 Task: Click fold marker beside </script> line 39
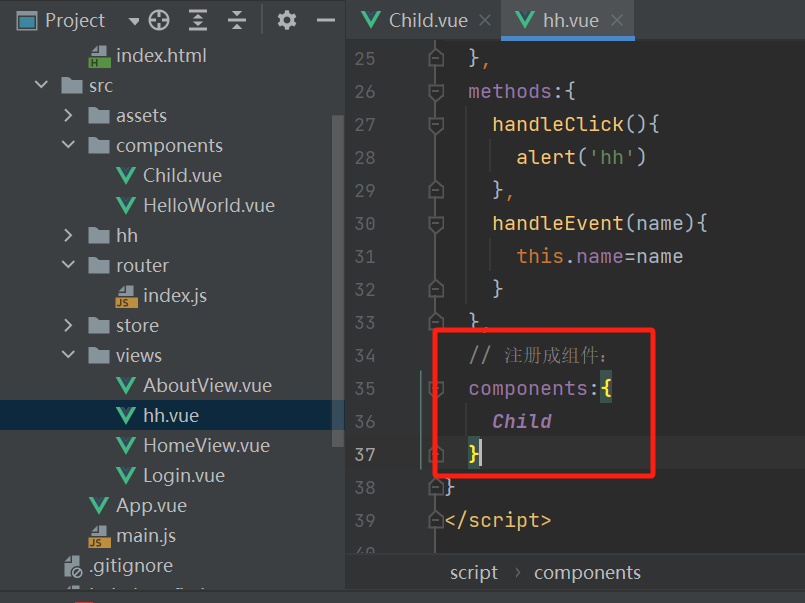(x=436, y=520)
